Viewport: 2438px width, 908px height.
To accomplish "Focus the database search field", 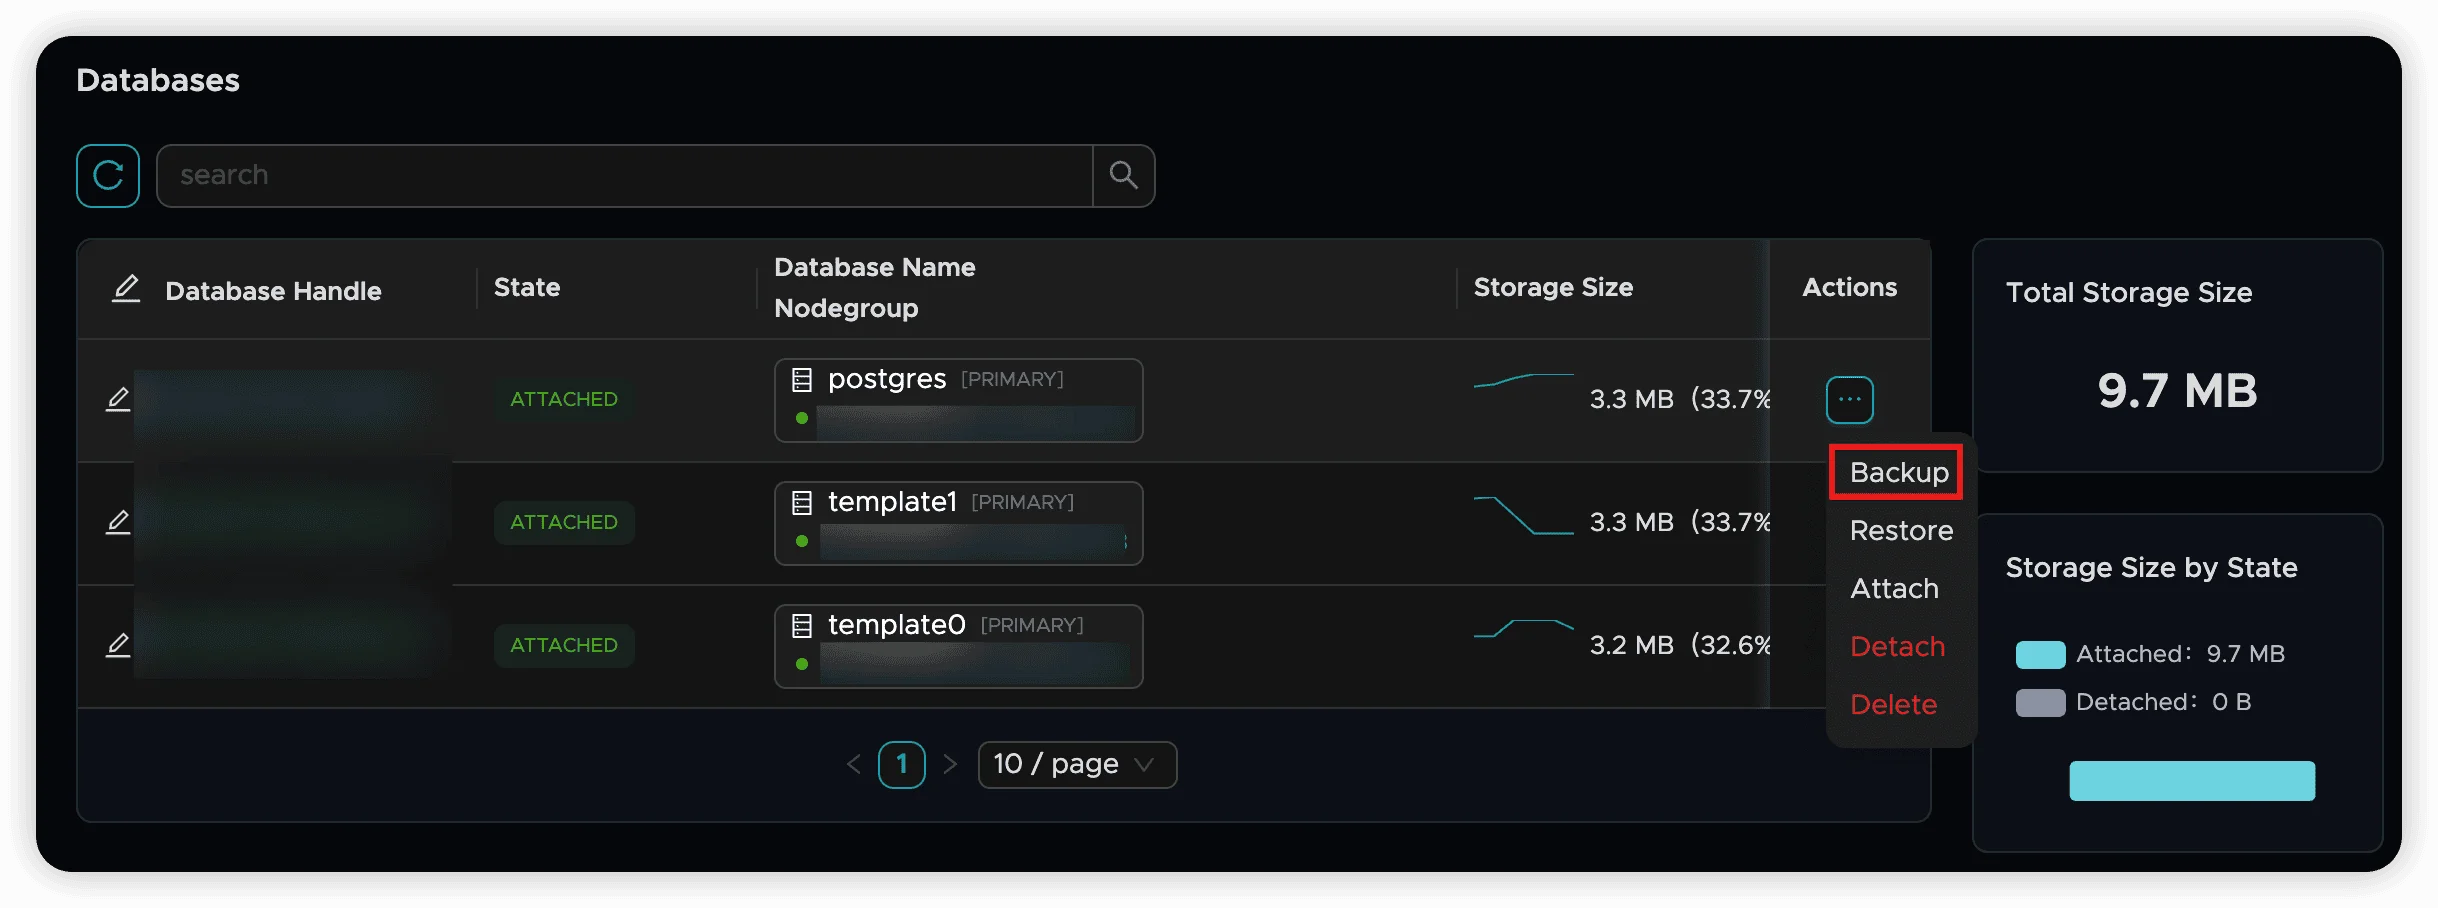I will coord(624,176).
